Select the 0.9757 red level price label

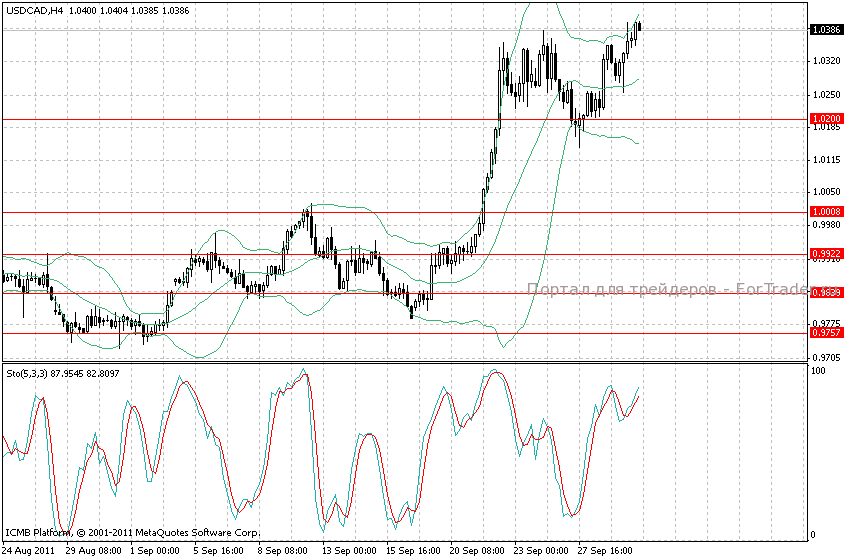click(x=826, y=333)
